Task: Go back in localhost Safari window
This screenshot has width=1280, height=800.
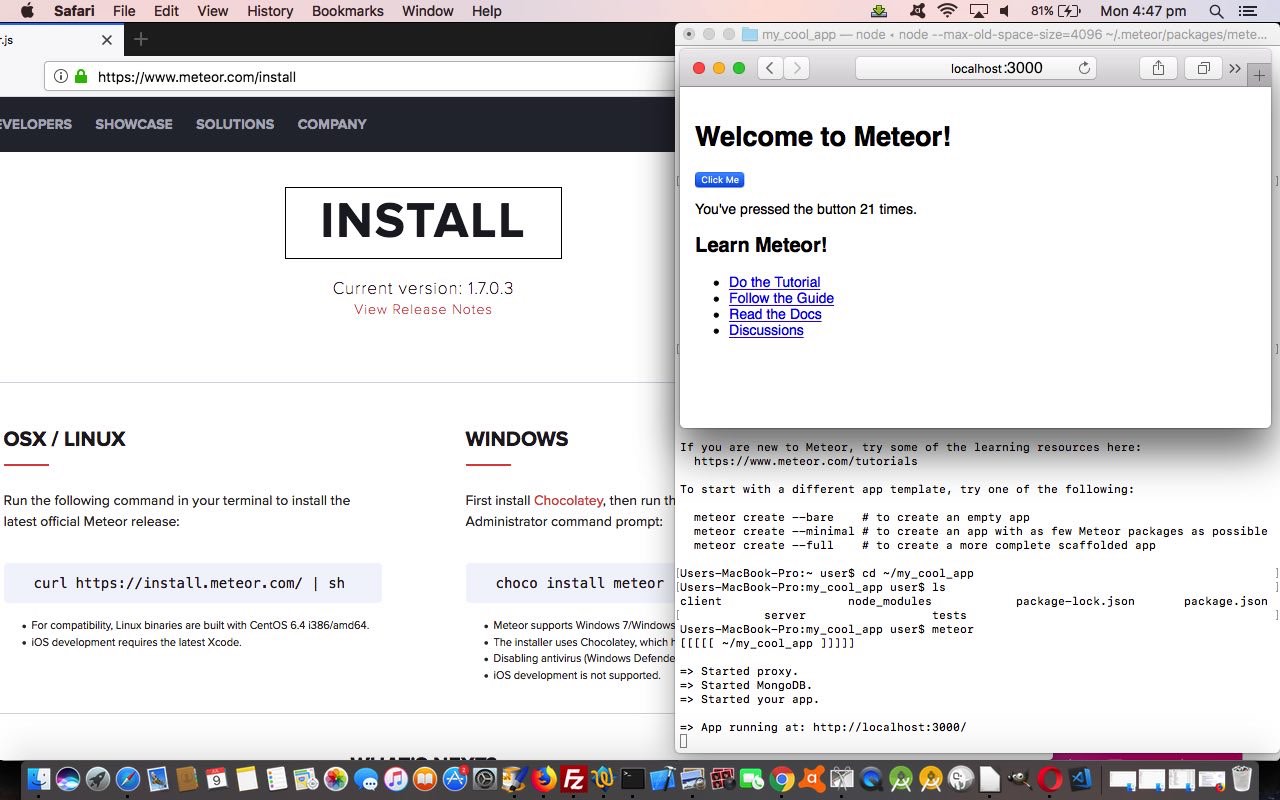Action: click(769, 68)
